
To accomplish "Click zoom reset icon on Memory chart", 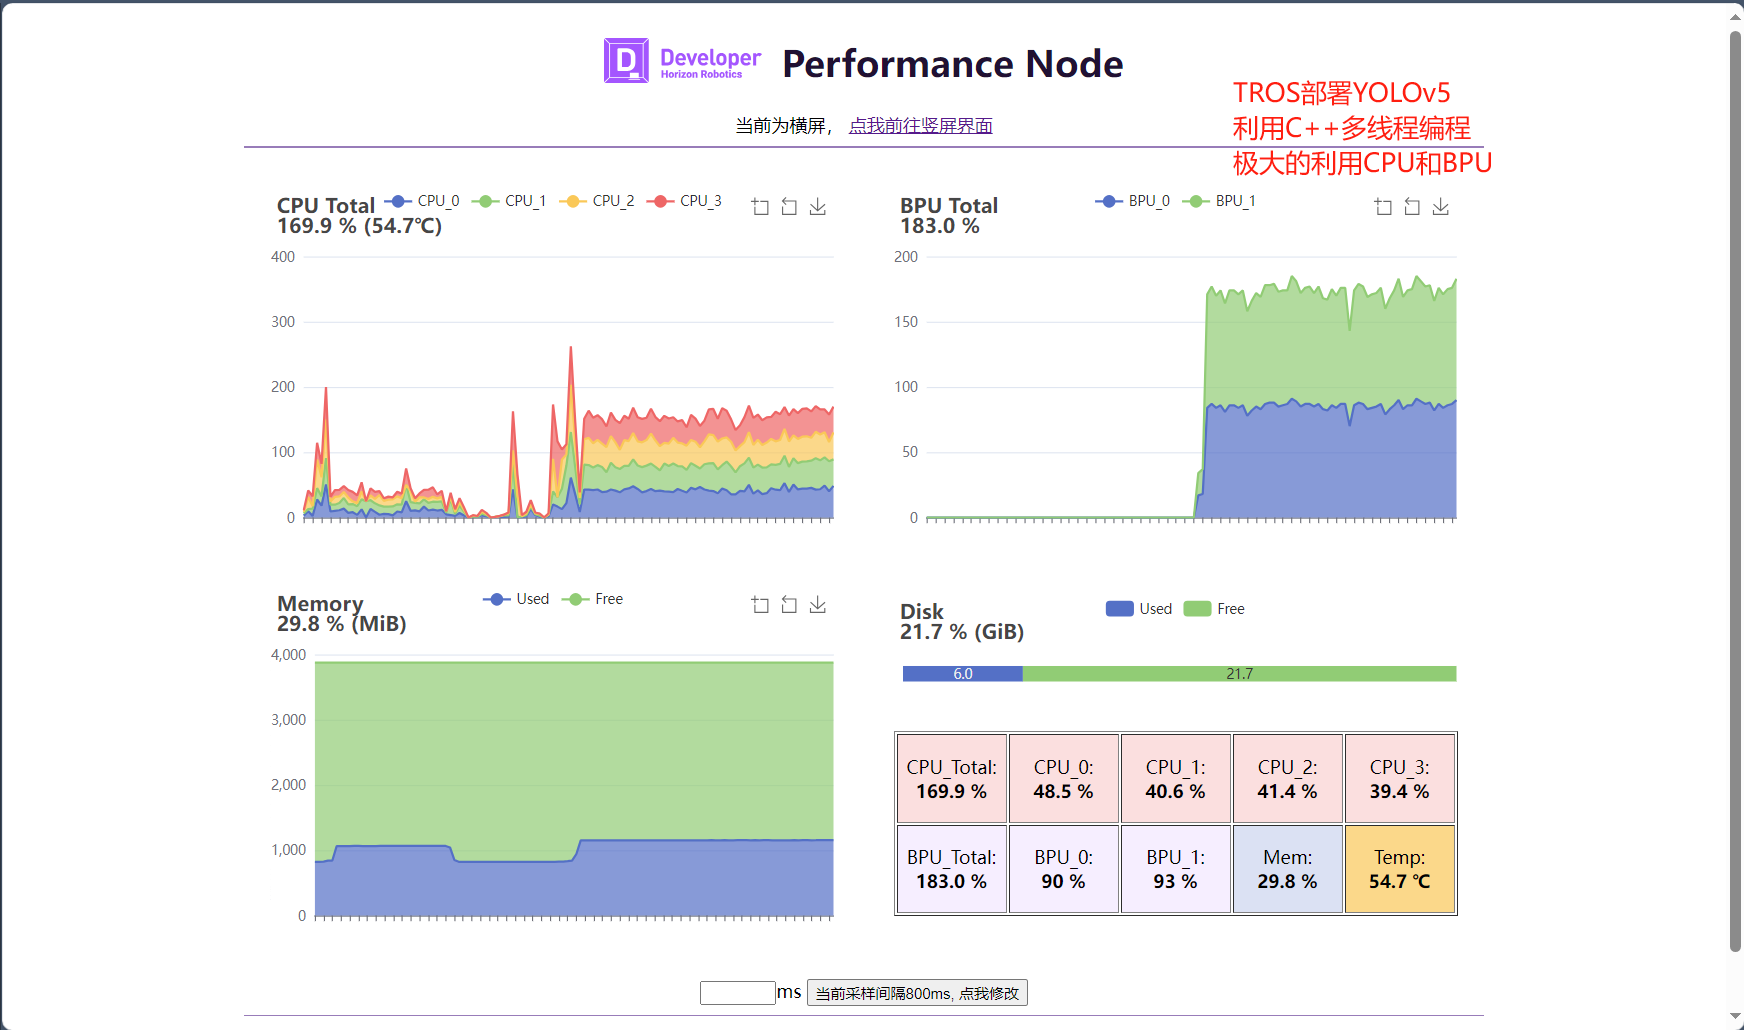I will [x=789, y=605].
